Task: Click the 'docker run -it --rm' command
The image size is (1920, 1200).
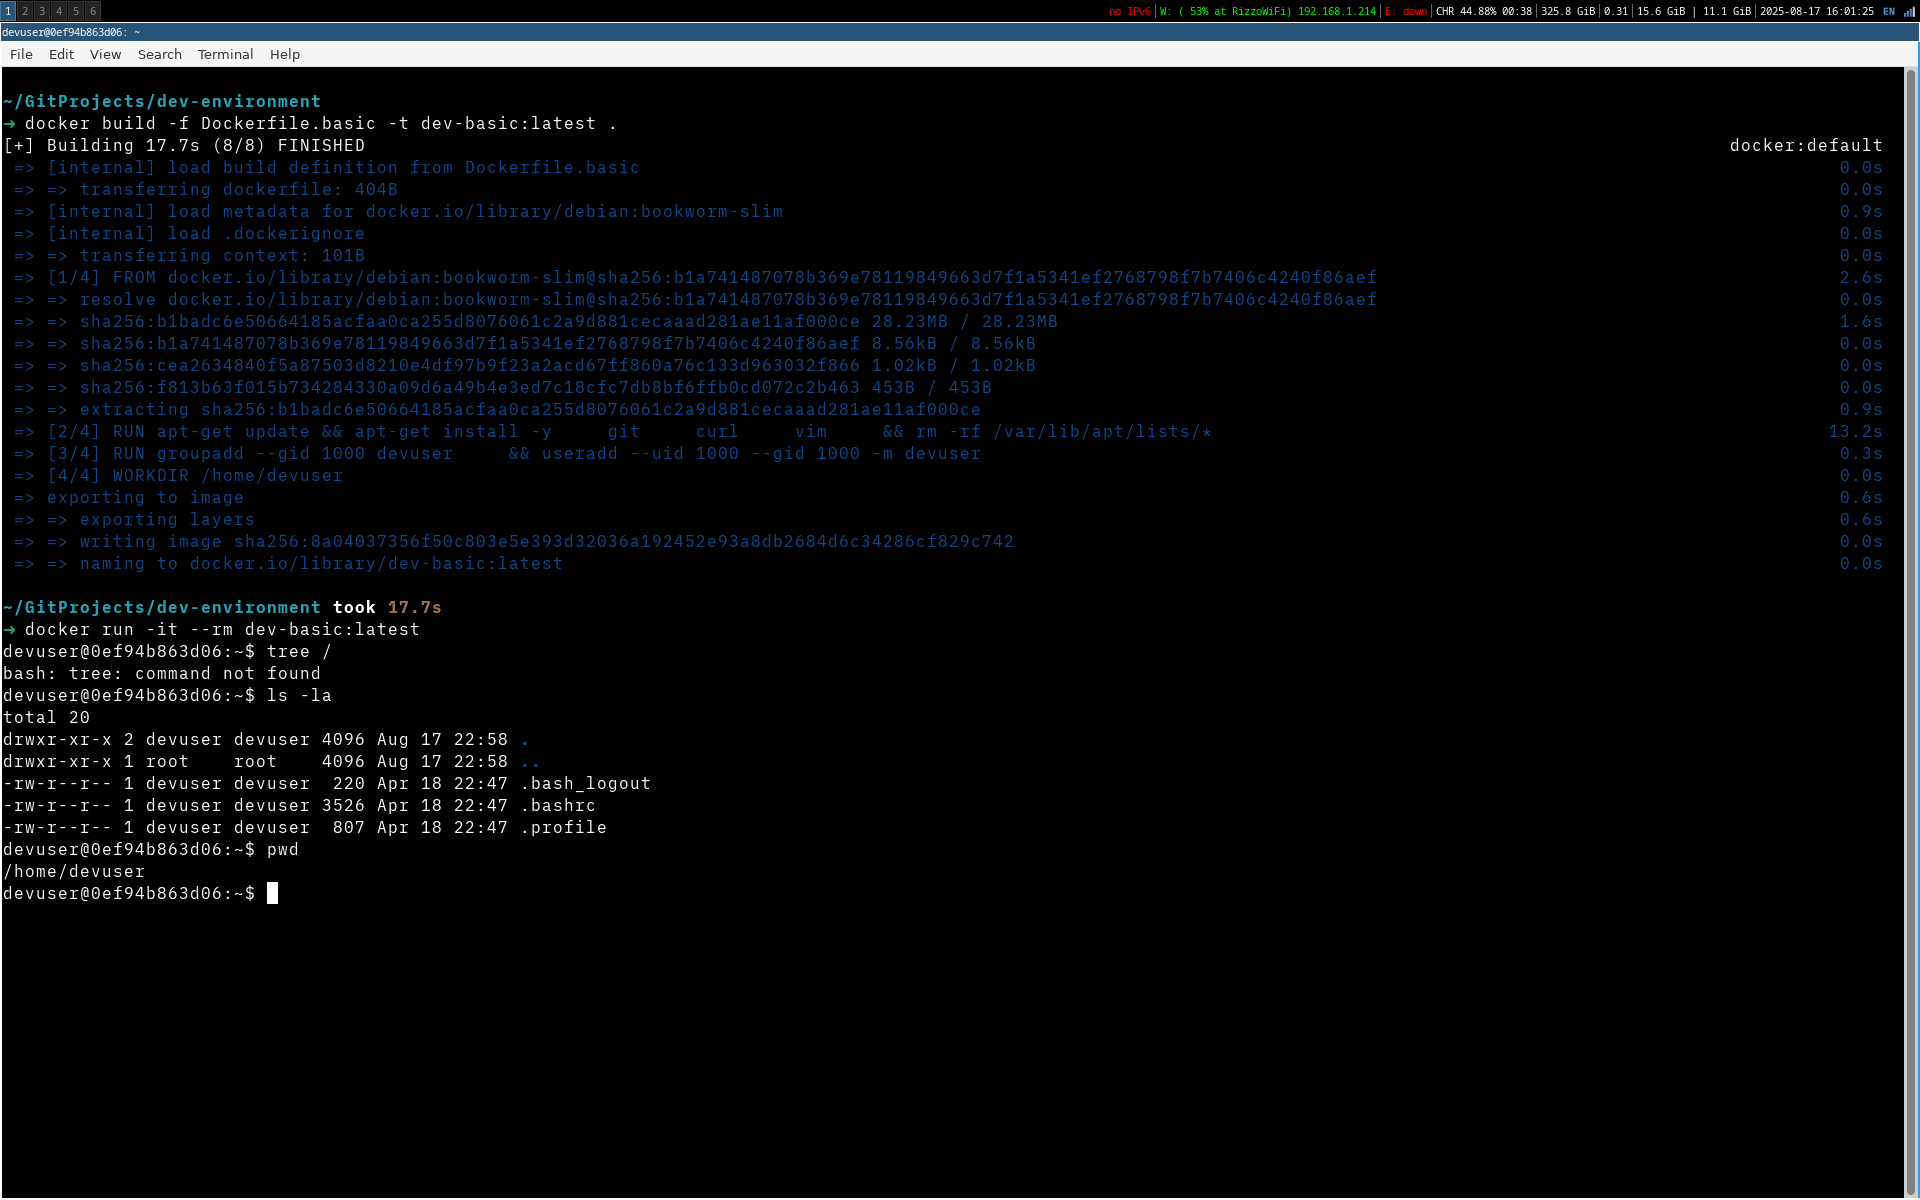Action: tap(222, 630)
